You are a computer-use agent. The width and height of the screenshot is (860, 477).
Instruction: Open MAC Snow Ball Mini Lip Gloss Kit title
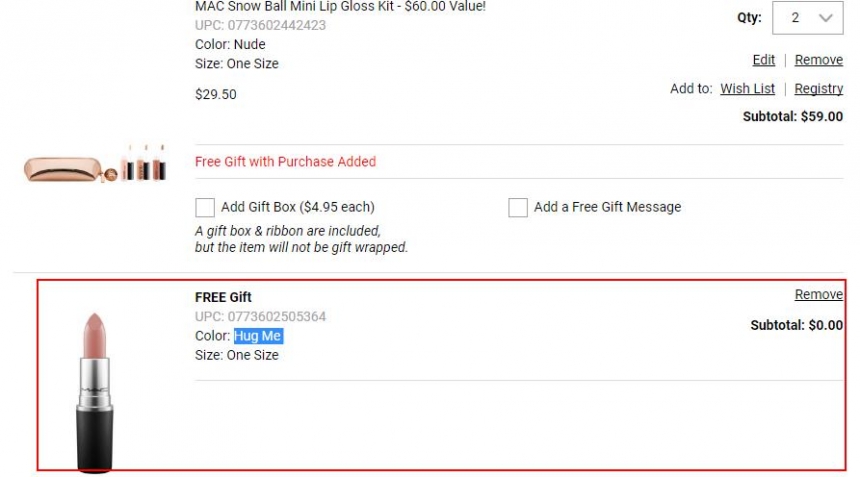pos(340,7)
